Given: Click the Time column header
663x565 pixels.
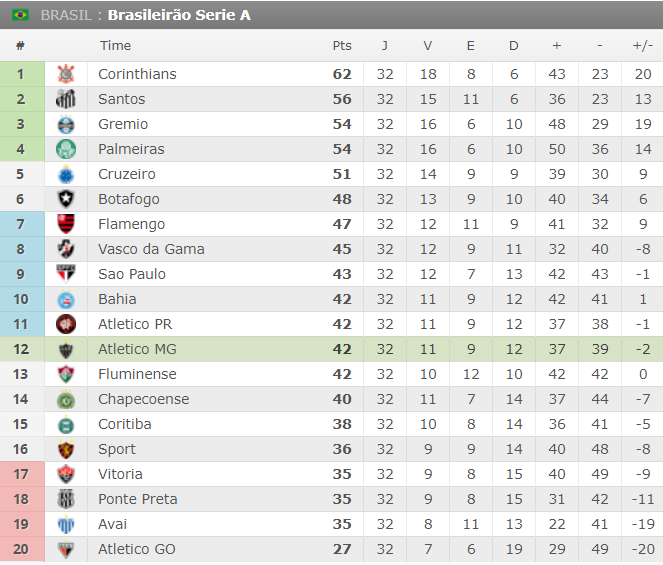Looking at the screenshot, I should (x=115, y=45).
